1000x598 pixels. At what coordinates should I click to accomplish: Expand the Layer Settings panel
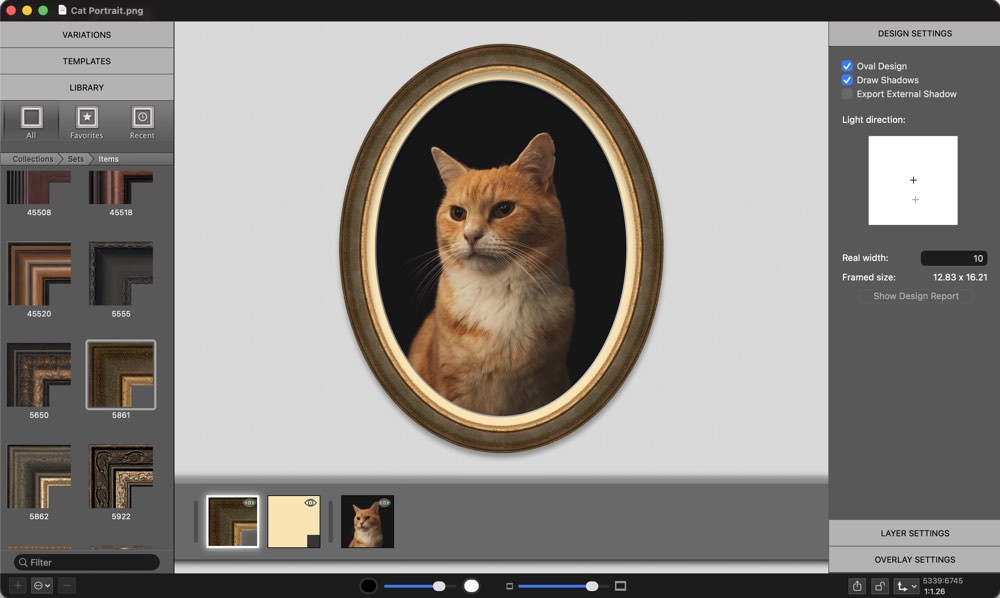click(x=914, y=533)
